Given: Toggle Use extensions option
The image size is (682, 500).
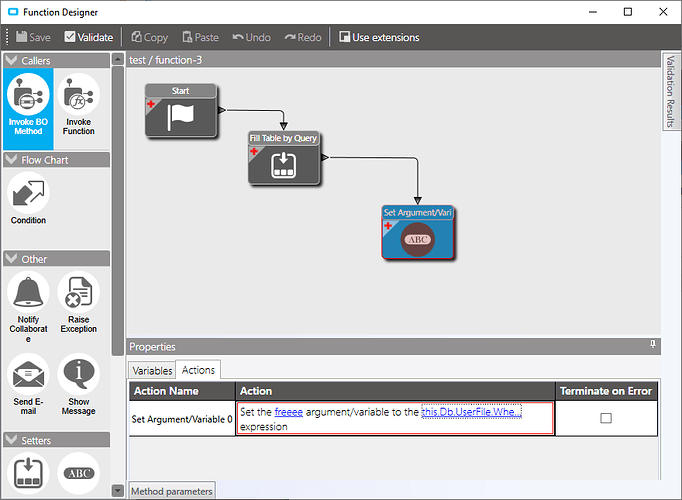Looking at the screenshot, I should click(379, 37).
